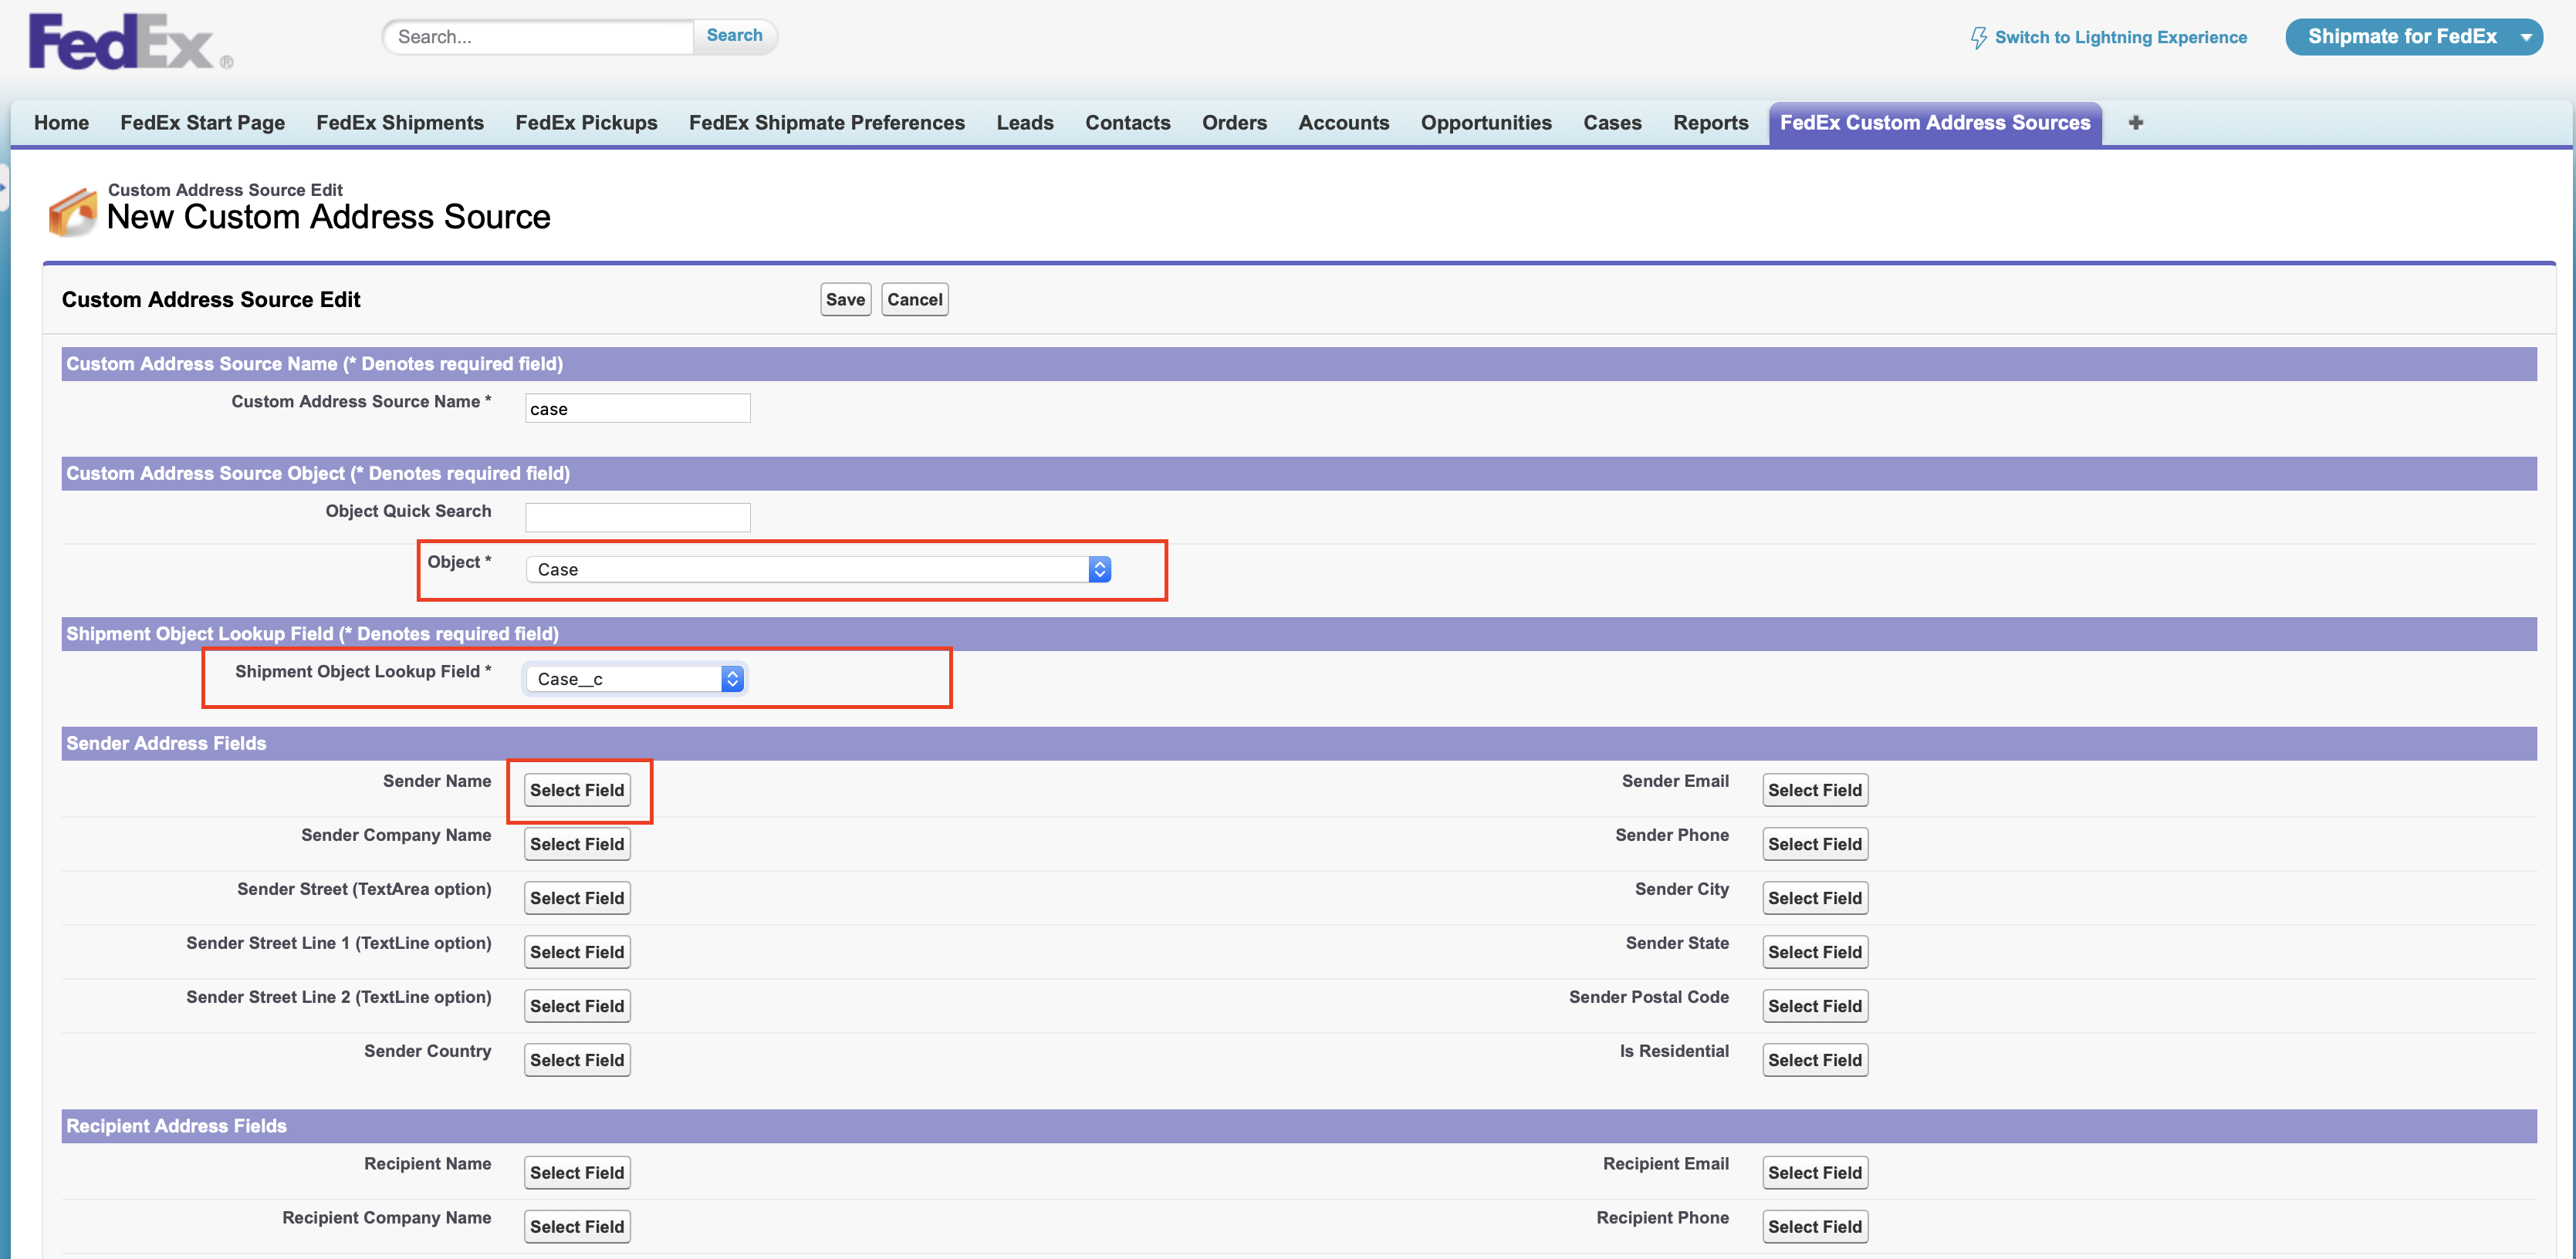2576x1259 pixels.
Task: Select field for Sender Name
Action: coord(577,790)
